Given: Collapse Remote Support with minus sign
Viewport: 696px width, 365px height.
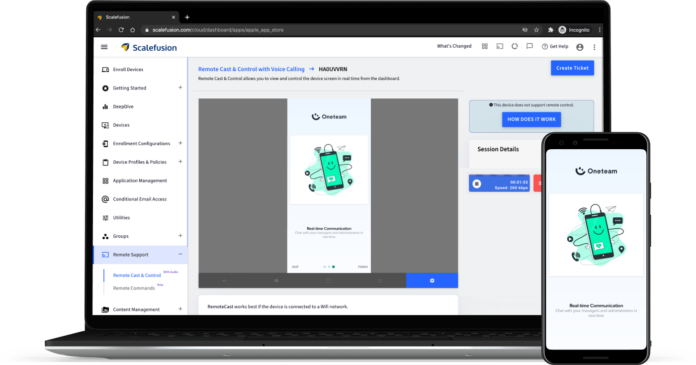Looking at the screenshot, I should coord(180,254).
